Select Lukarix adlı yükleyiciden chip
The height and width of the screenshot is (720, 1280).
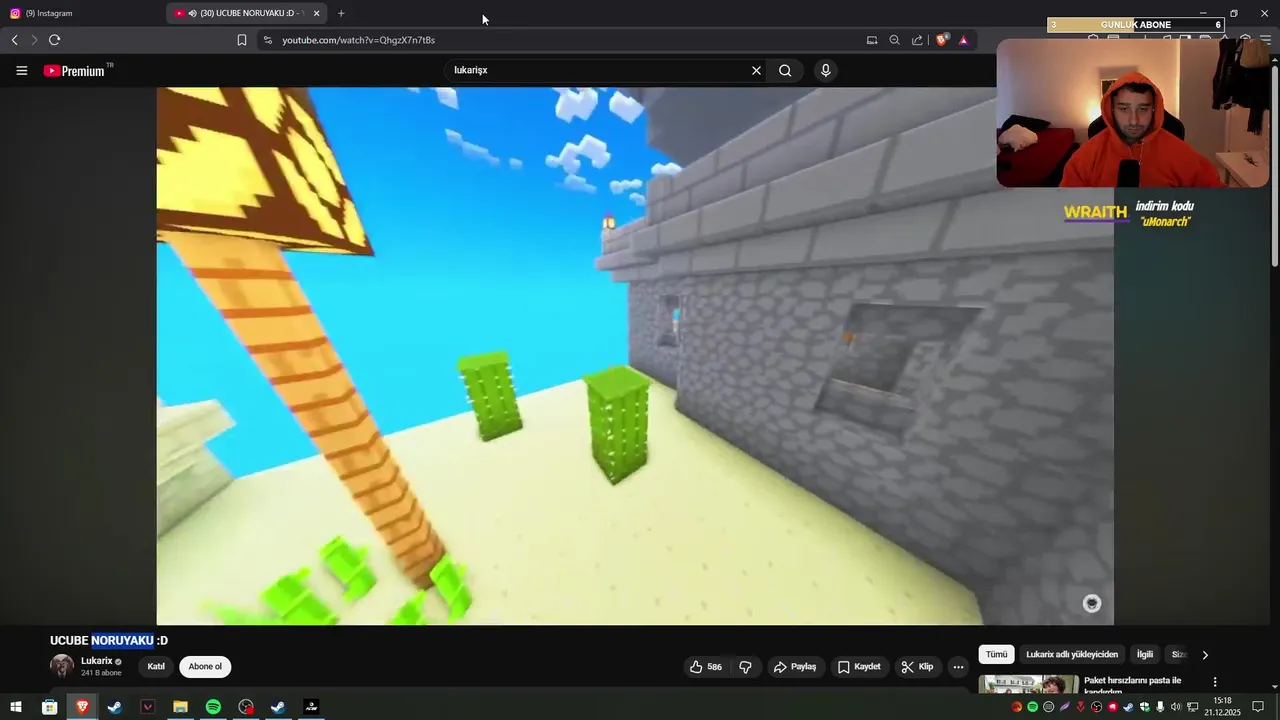click(1072, 655)
